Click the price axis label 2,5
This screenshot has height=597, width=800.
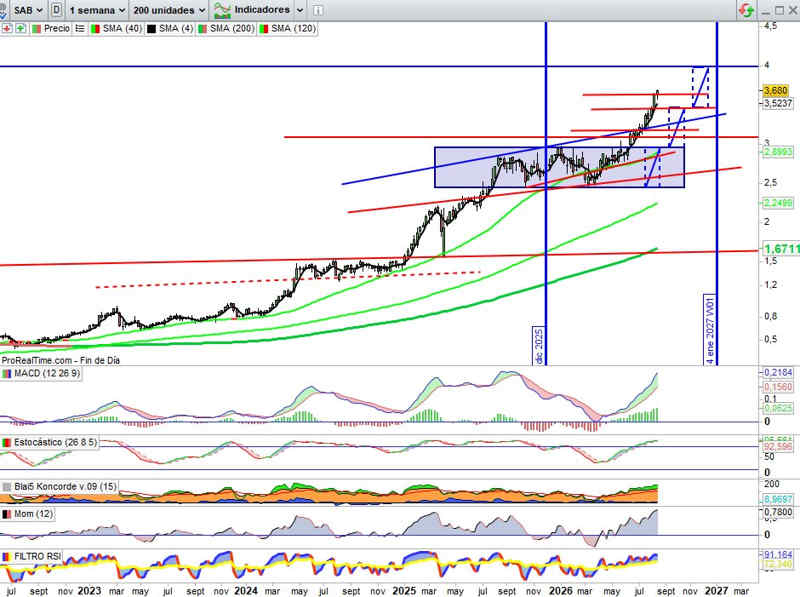[x=770, y=183]
